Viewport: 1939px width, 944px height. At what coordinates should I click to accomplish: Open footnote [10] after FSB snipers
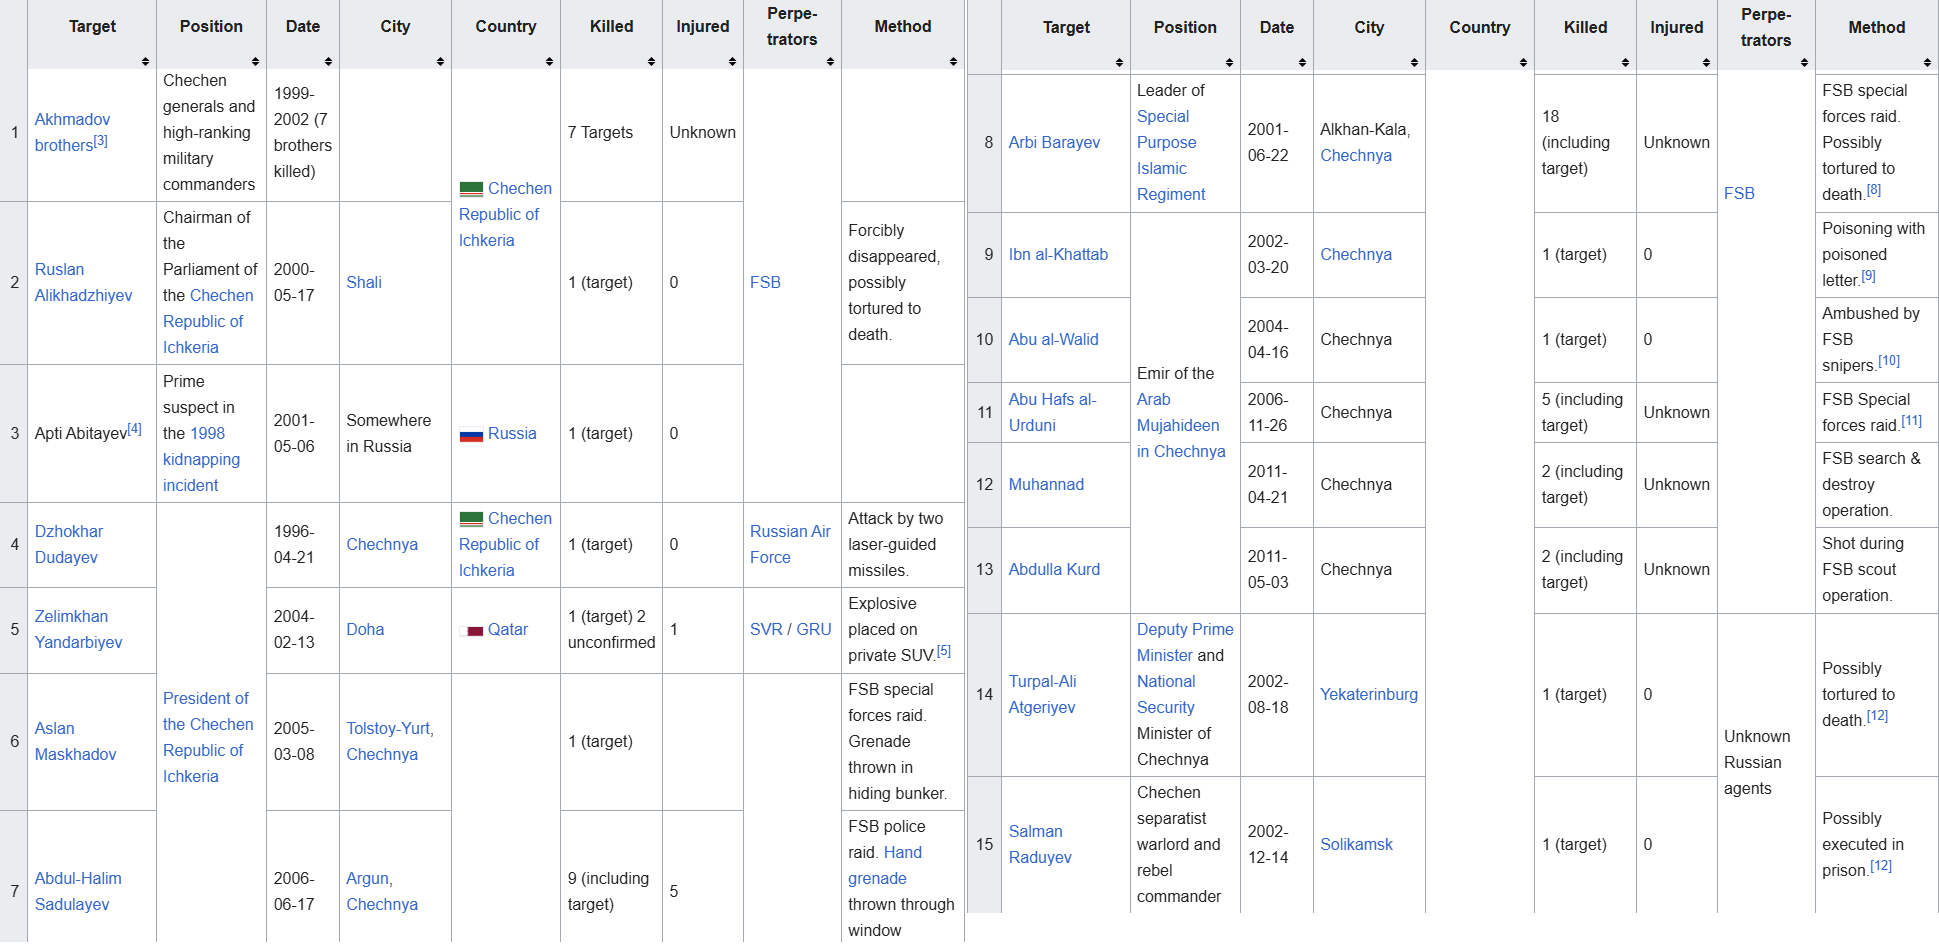pyautogui.click(x=1888, y=361)
